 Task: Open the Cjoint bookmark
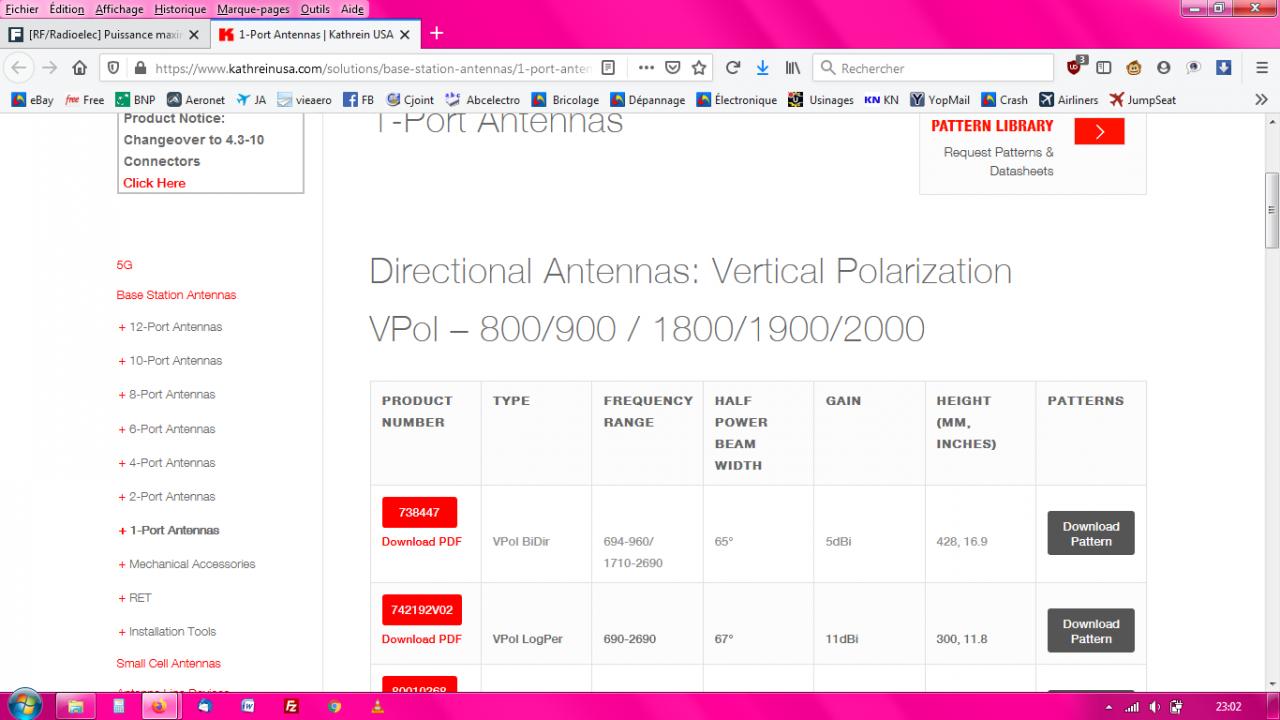pos(410,100)
